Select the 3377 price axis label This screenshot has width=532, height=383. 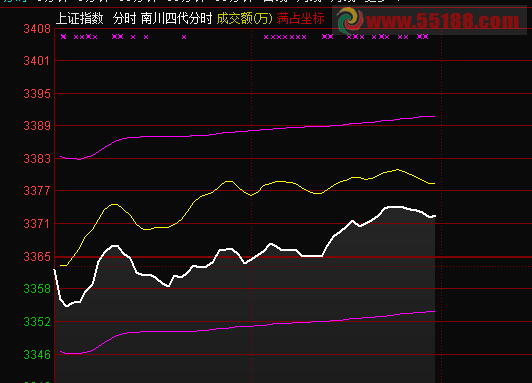coord(37,191)
